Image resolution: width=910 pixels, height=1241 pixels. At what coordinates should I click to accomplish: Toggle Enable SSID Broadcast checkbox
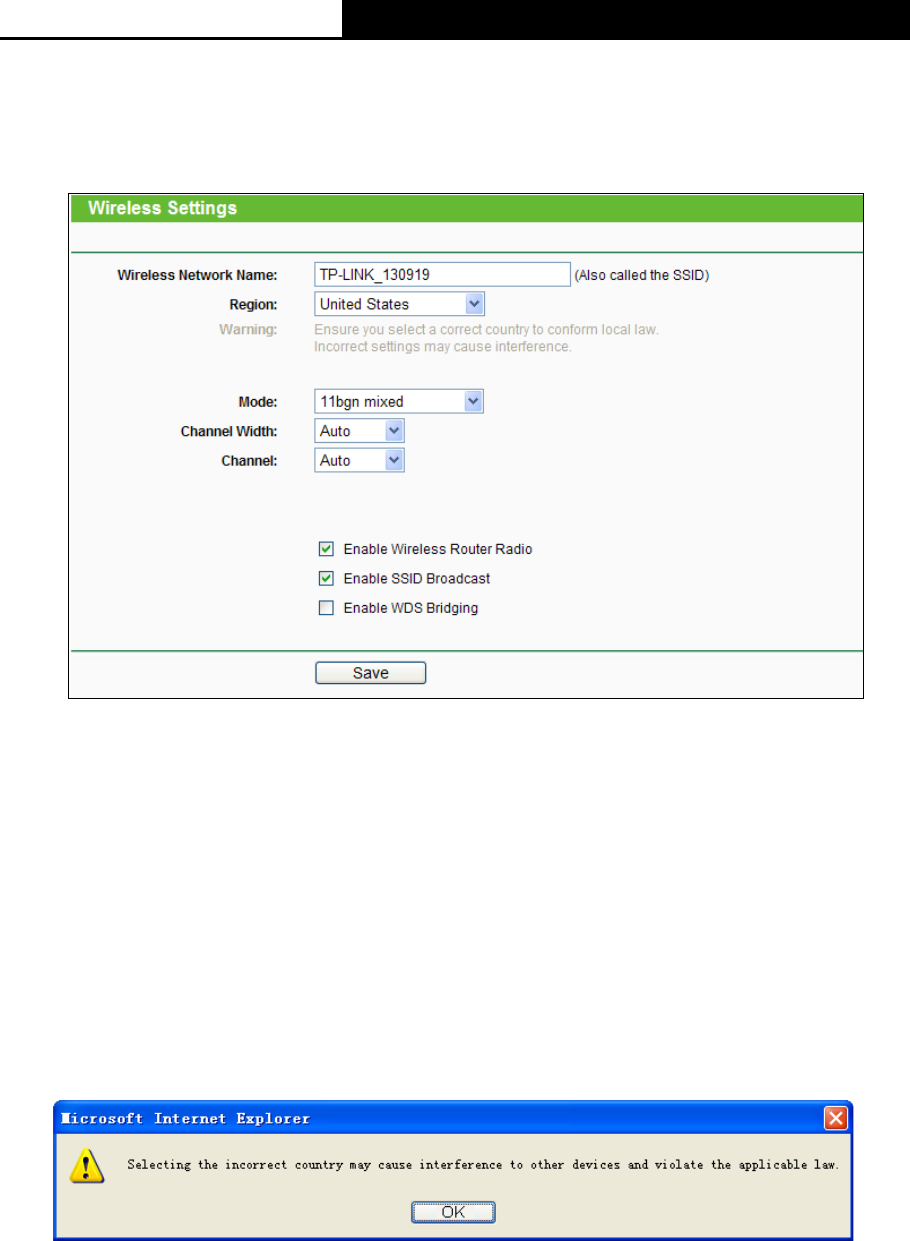click(x=325, y=578)
